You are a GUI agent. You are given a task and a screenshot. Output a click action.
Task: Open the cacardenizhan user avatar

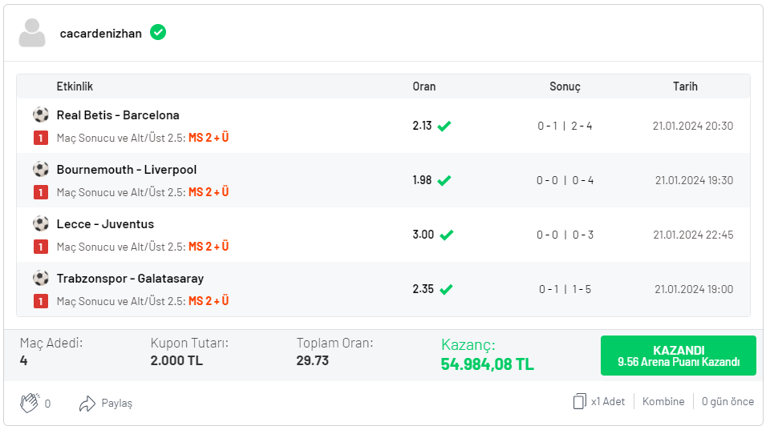[32, 33]
